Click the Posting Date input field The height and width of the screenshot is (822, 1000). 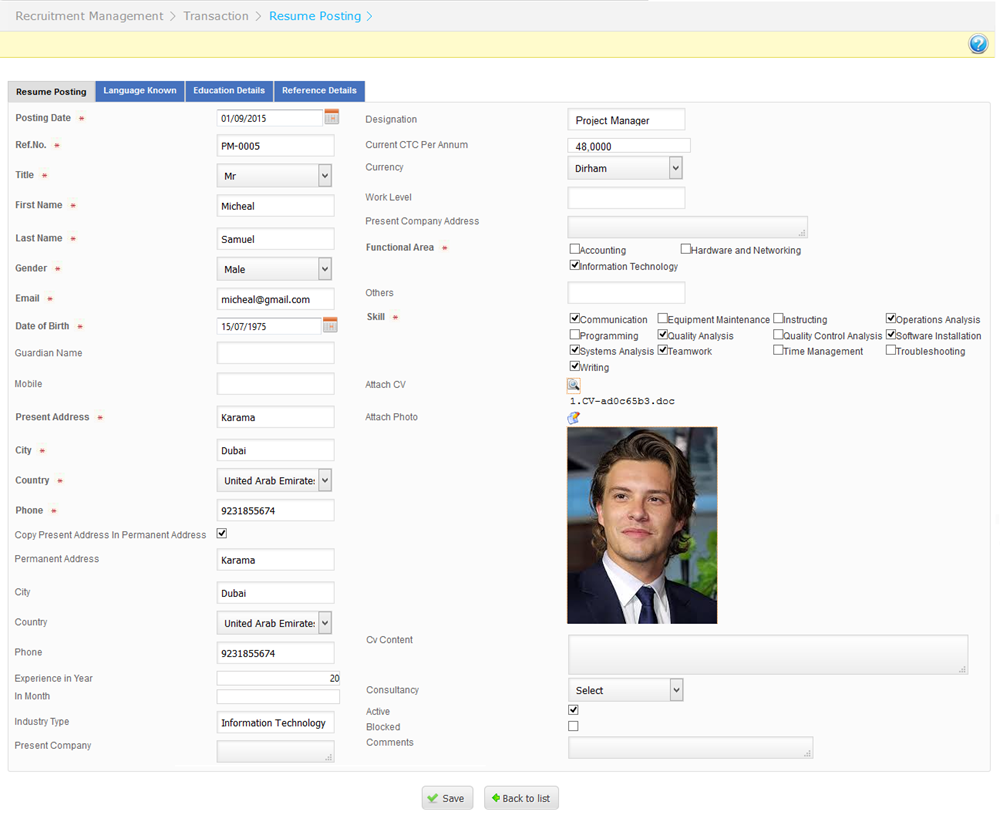(270, 117)
